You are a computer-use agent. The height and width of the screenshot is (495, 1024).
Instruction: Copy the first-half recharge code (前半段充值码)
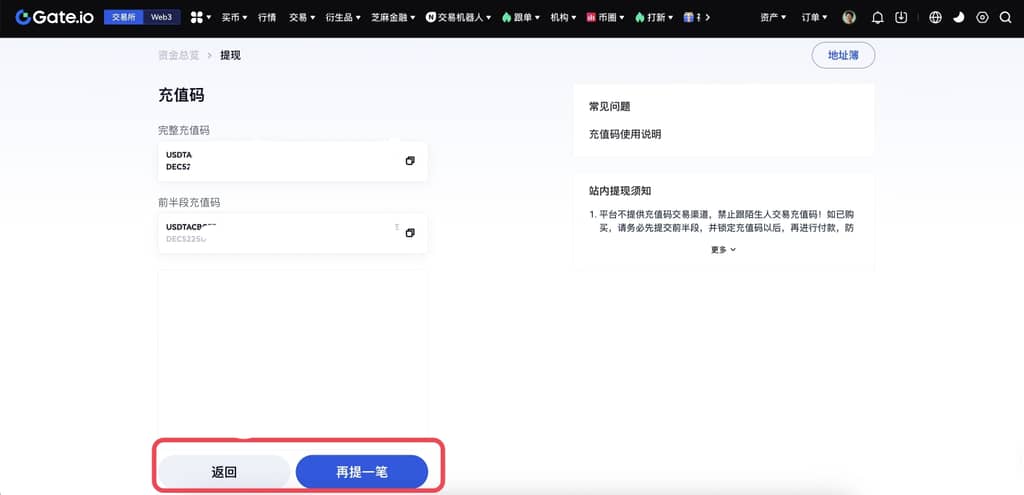click(410, 233)
